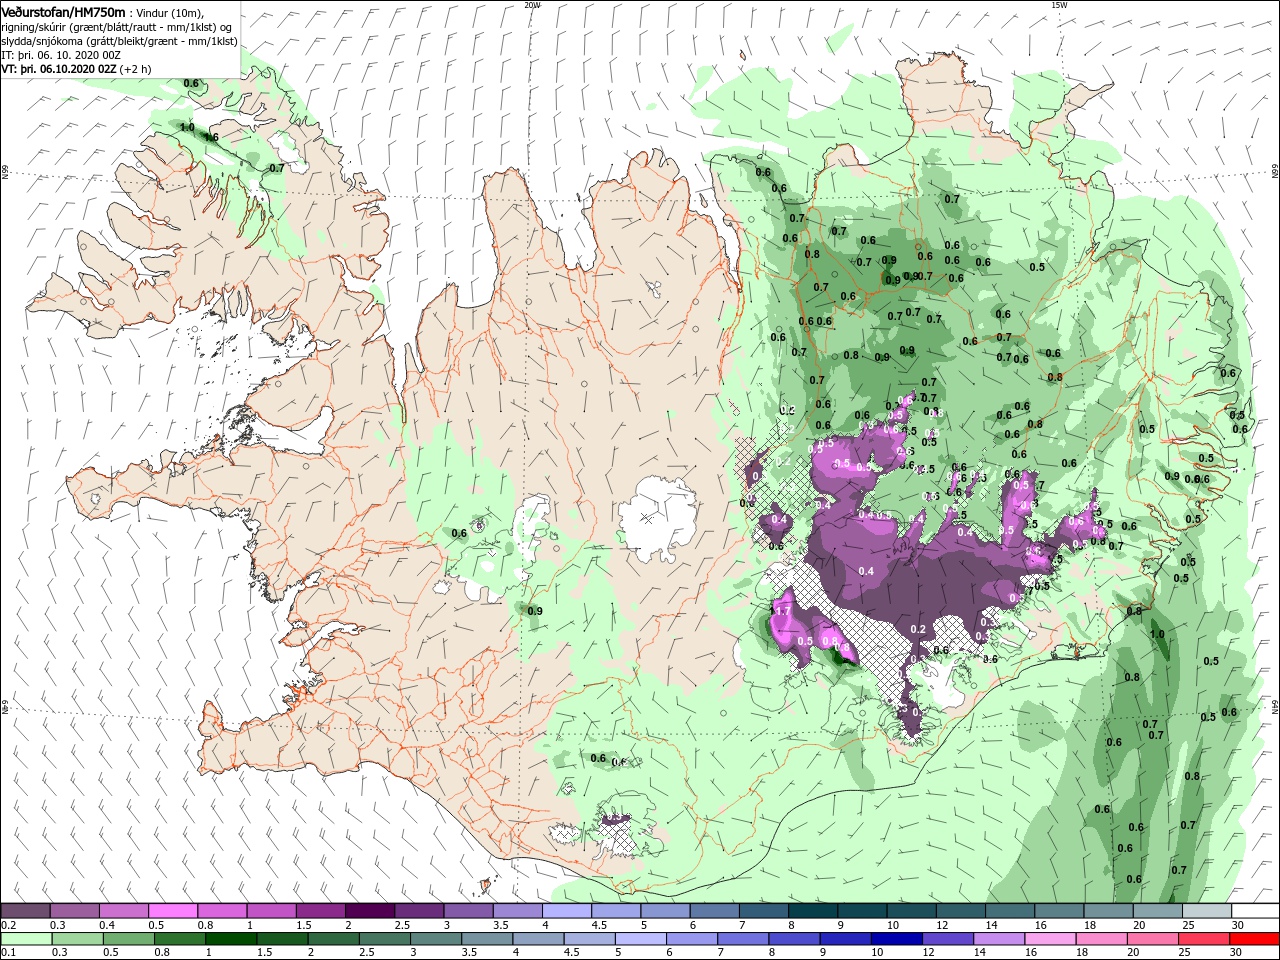The height and width of the screenshot is (960, 1280).
Task: Click the "0.1" legend label on the green scale
Action: pos(9,952)
